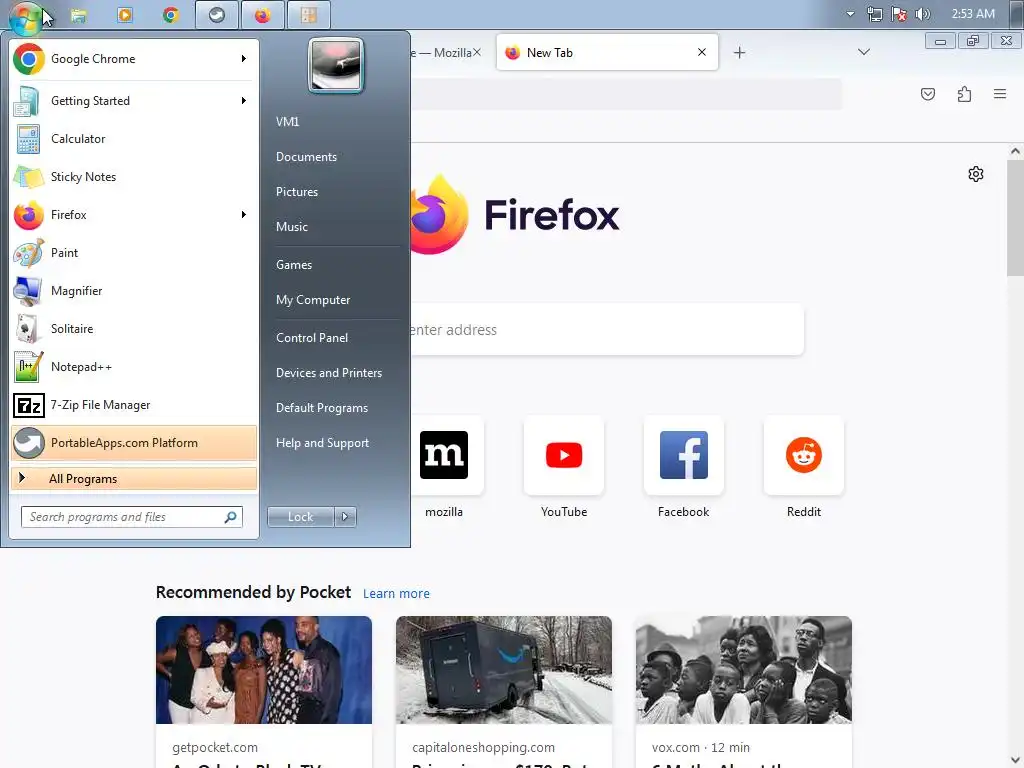
Task: Open the YouTube shortcut tile
Action: tap(564, 455)
